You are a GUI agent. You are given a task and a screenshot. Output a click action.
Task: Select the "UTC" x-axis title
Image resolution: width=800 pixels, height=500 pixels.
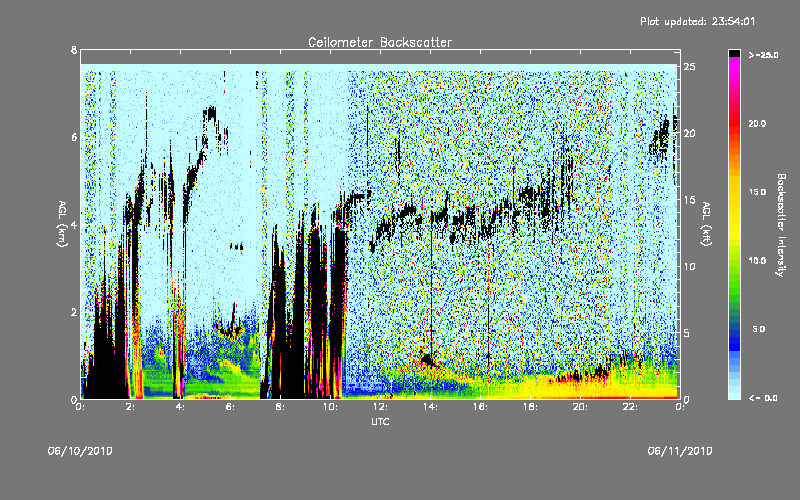[380, 421]
